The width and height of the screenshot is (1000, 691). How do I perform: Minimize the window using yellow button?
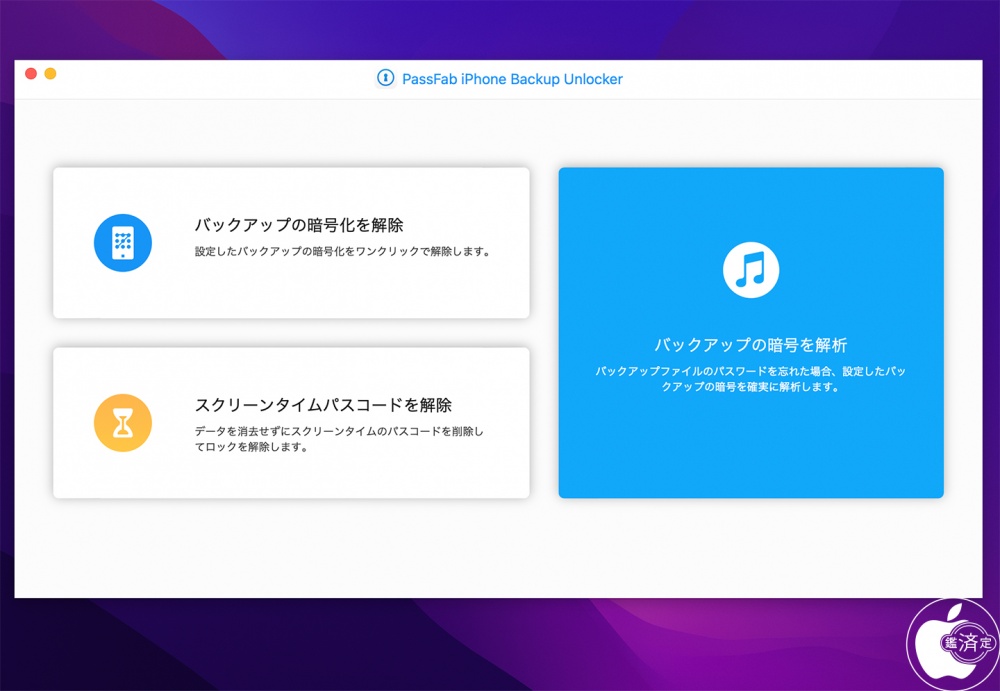tap(50, 74)
